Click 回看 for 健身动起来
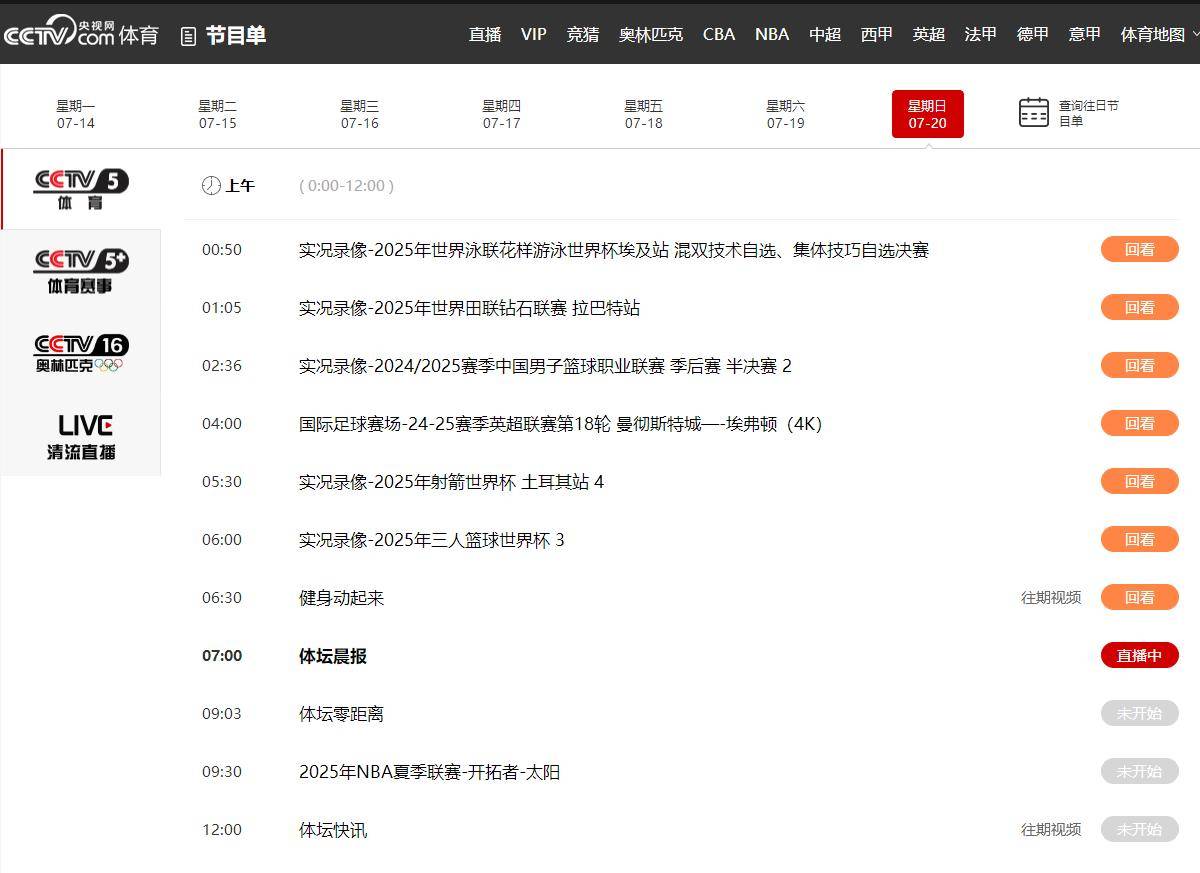The width and height of the screenshot is (1200, 873). (1140, 597)
